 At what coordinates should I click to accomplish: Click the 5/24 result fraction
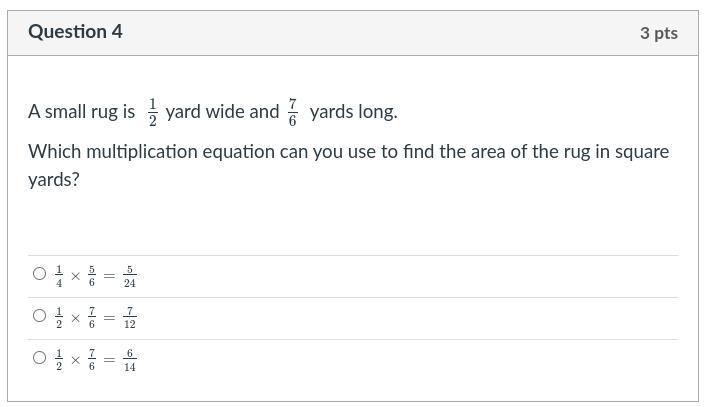click(x=129, y=275)
